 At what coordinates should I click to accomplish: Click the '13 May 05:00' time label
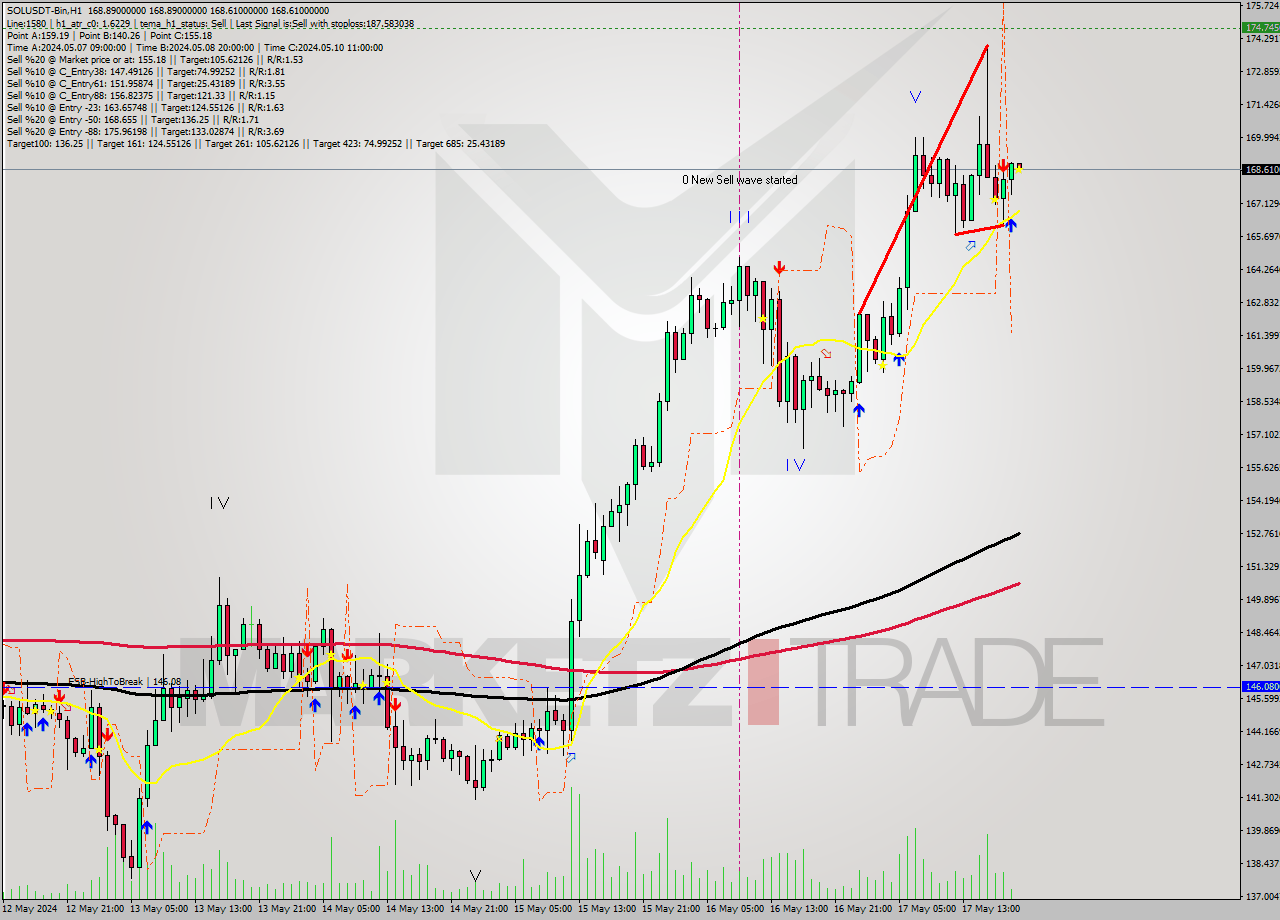pos(157,909)
